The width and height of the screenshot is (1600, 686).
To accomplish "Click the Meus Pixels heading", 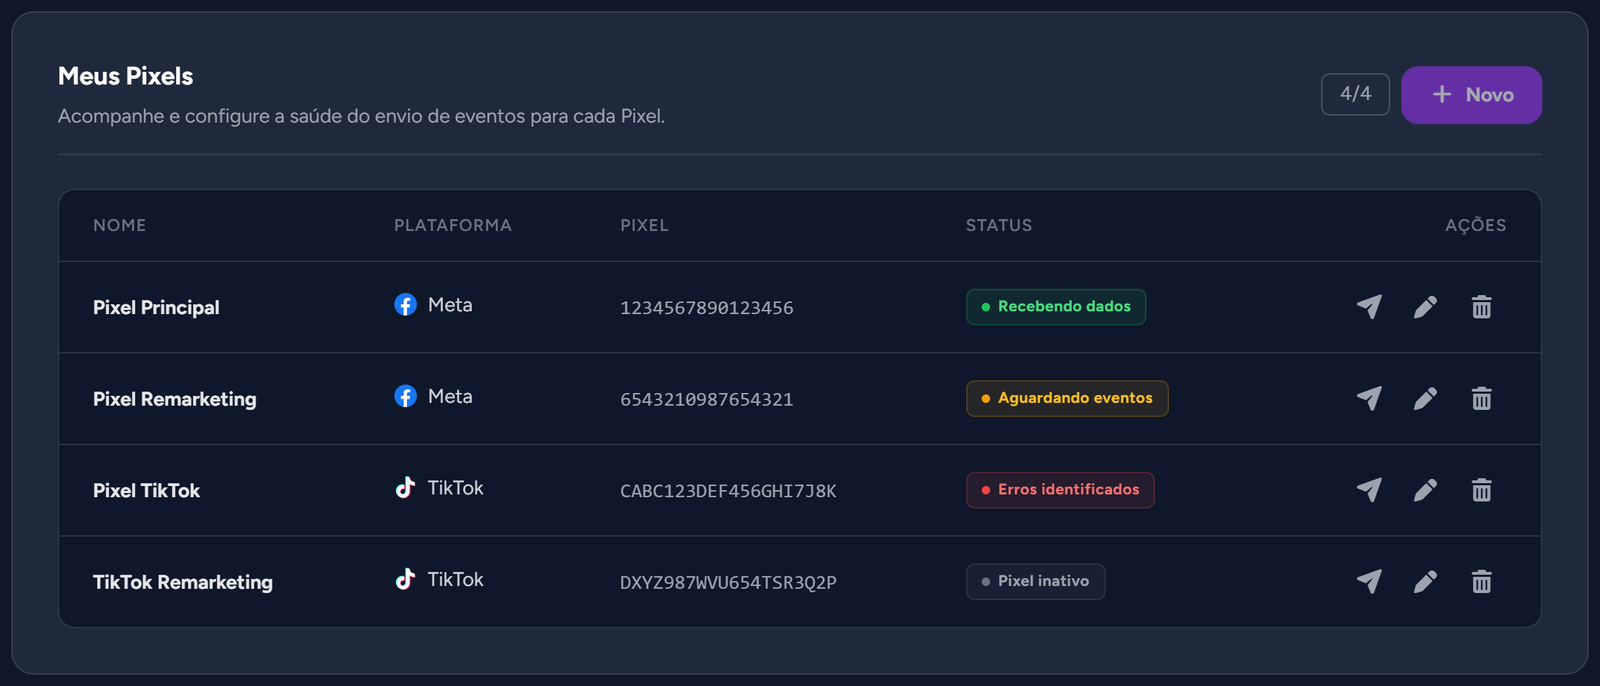I will (126, 76).
